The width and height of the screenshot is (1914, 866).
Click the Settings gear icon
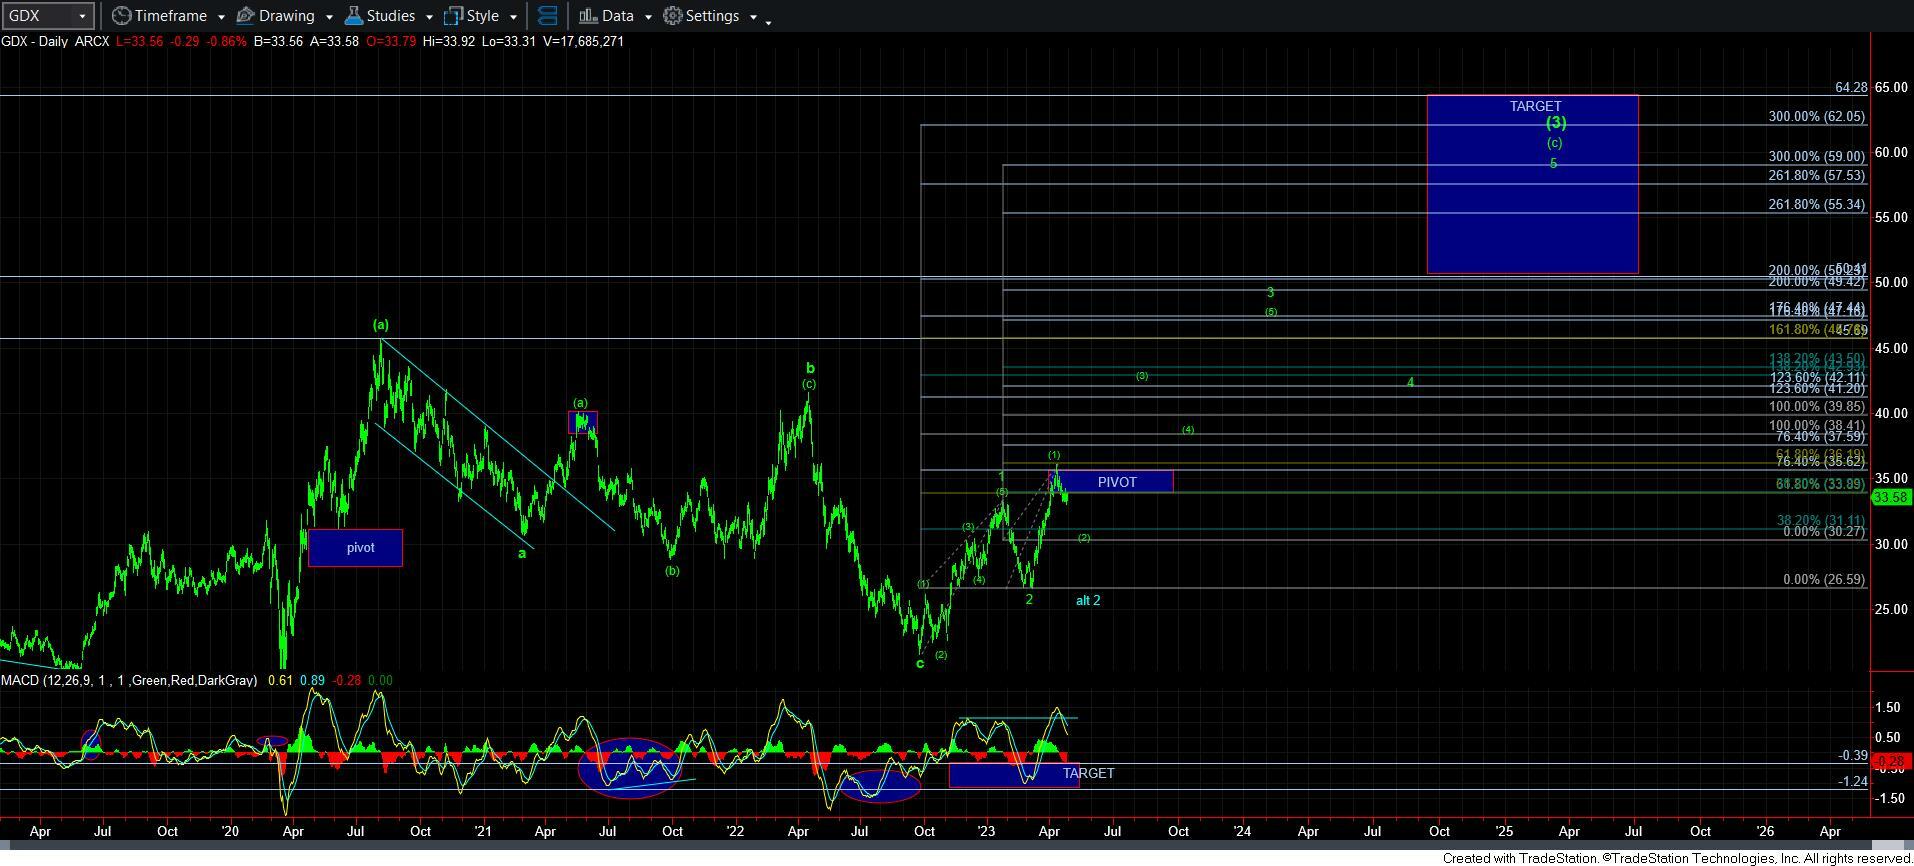[x=673, y=16]
